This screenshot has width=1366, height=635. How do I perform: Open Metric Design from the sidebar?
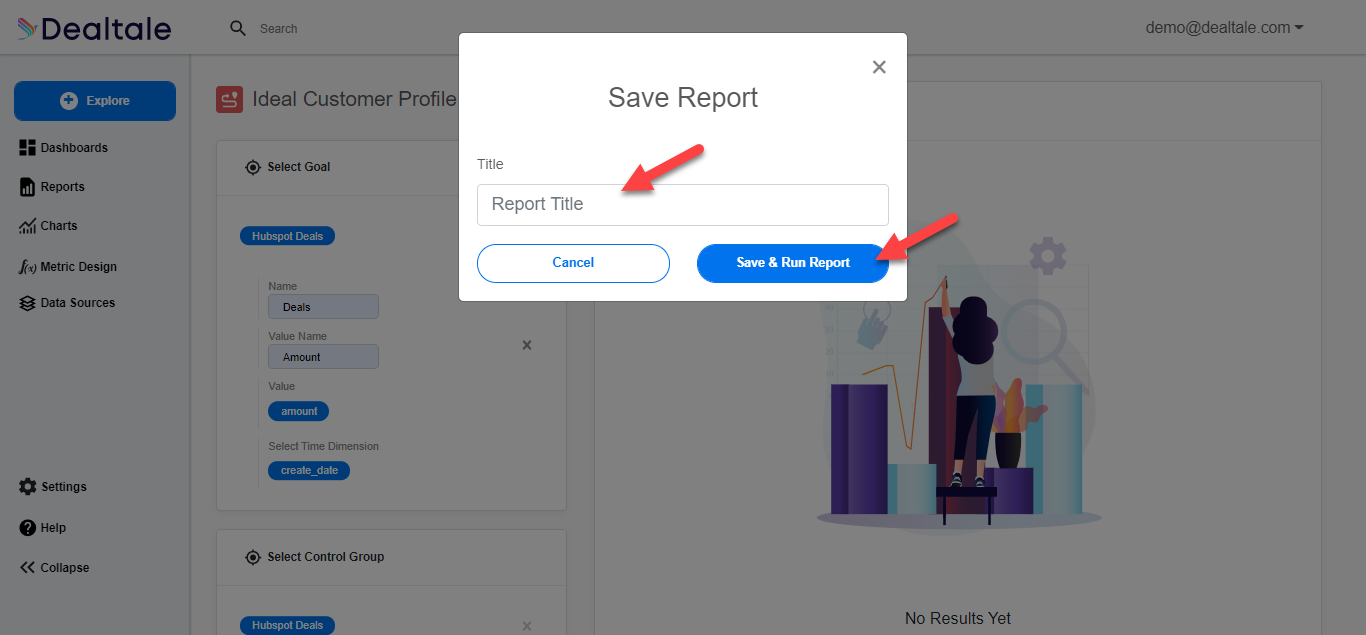(68, 267)
